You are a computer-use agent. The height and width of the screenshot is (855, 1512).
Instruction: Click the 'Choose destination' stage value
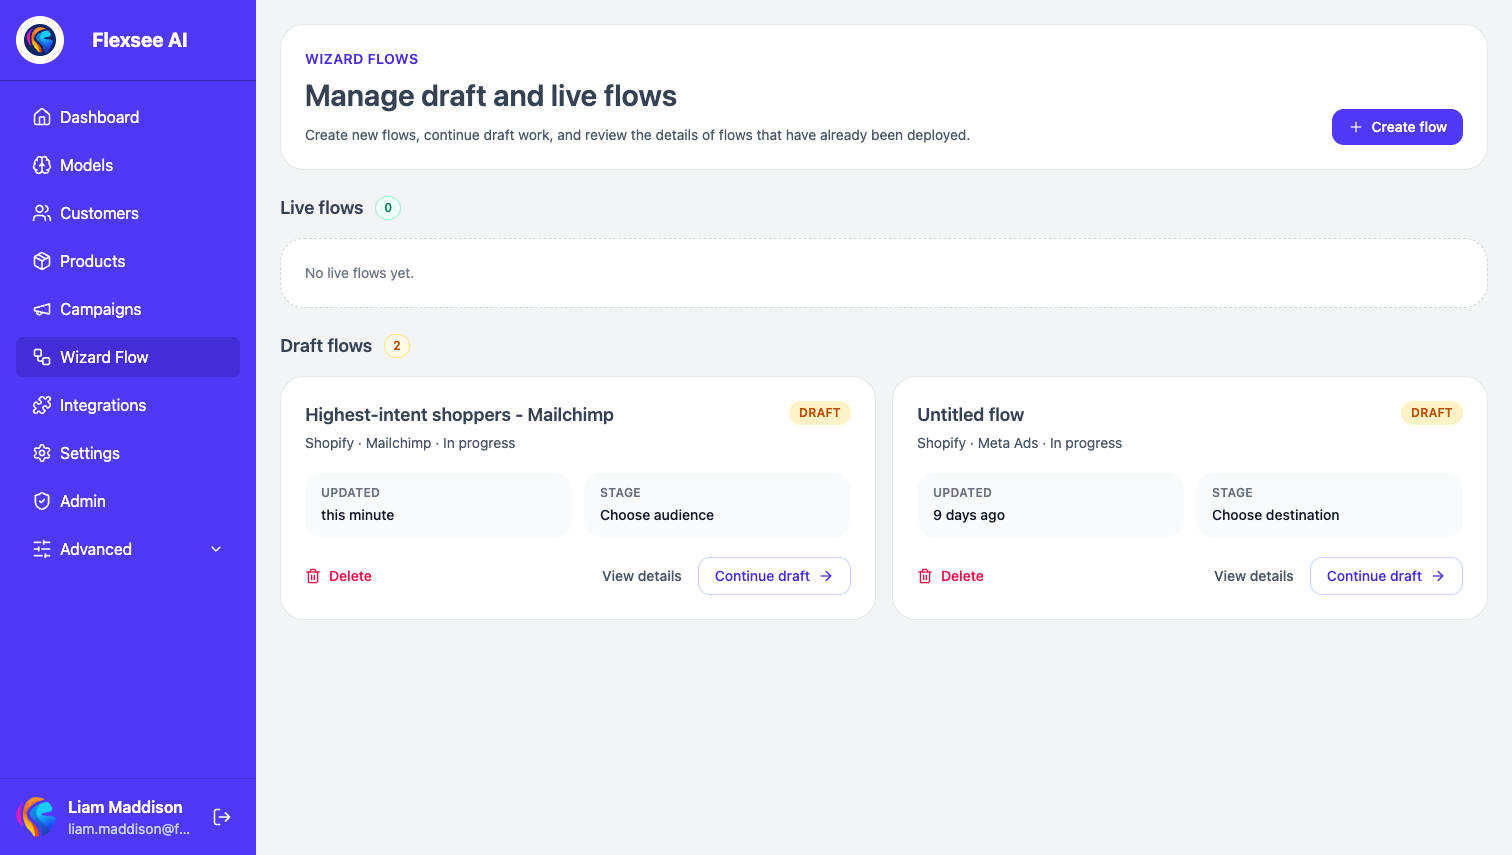1276,515
